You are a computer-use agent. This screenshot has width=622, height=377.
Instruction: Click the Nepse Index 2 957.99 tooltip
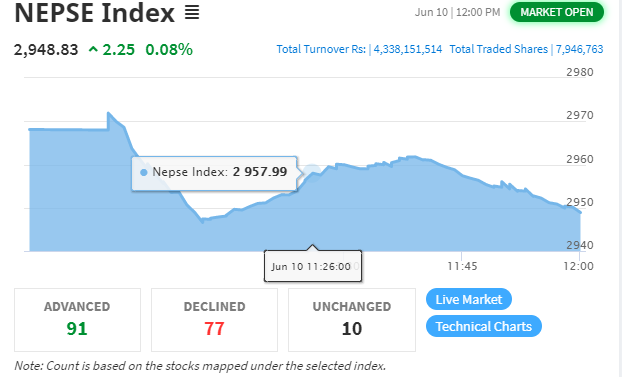click(214, 173)
